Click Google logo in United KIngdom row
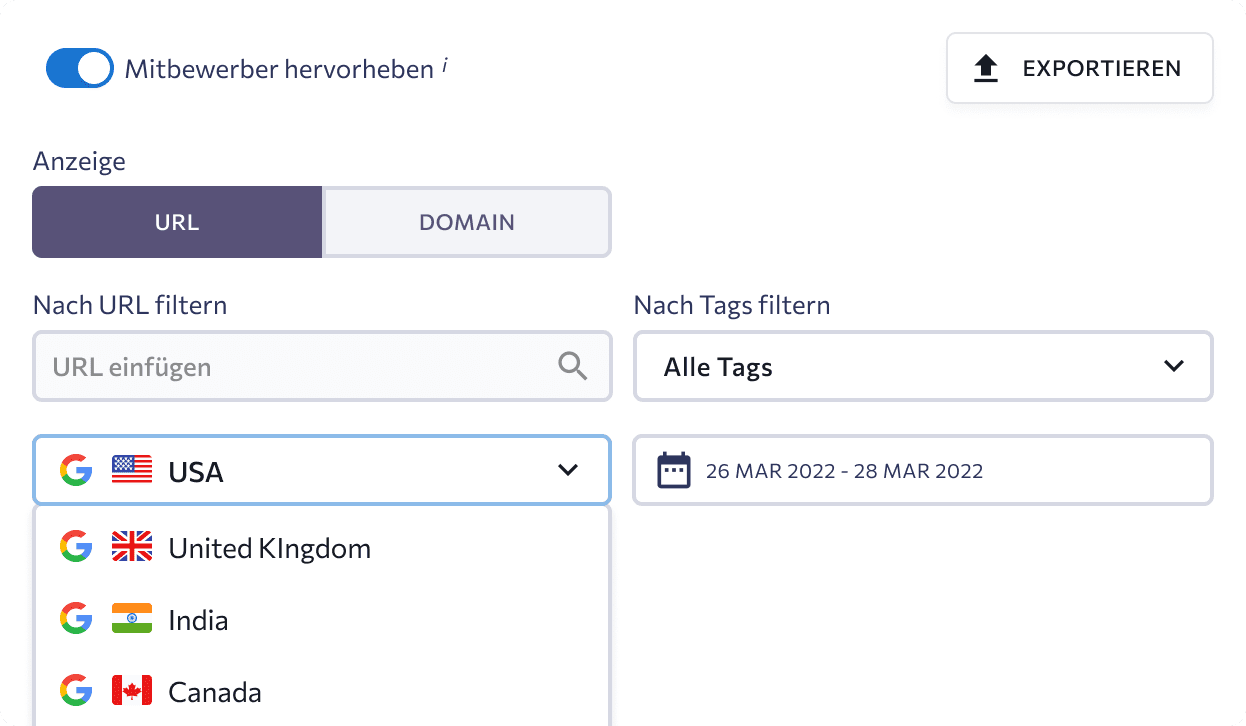The image size is (1246, 726). (76, 547)
